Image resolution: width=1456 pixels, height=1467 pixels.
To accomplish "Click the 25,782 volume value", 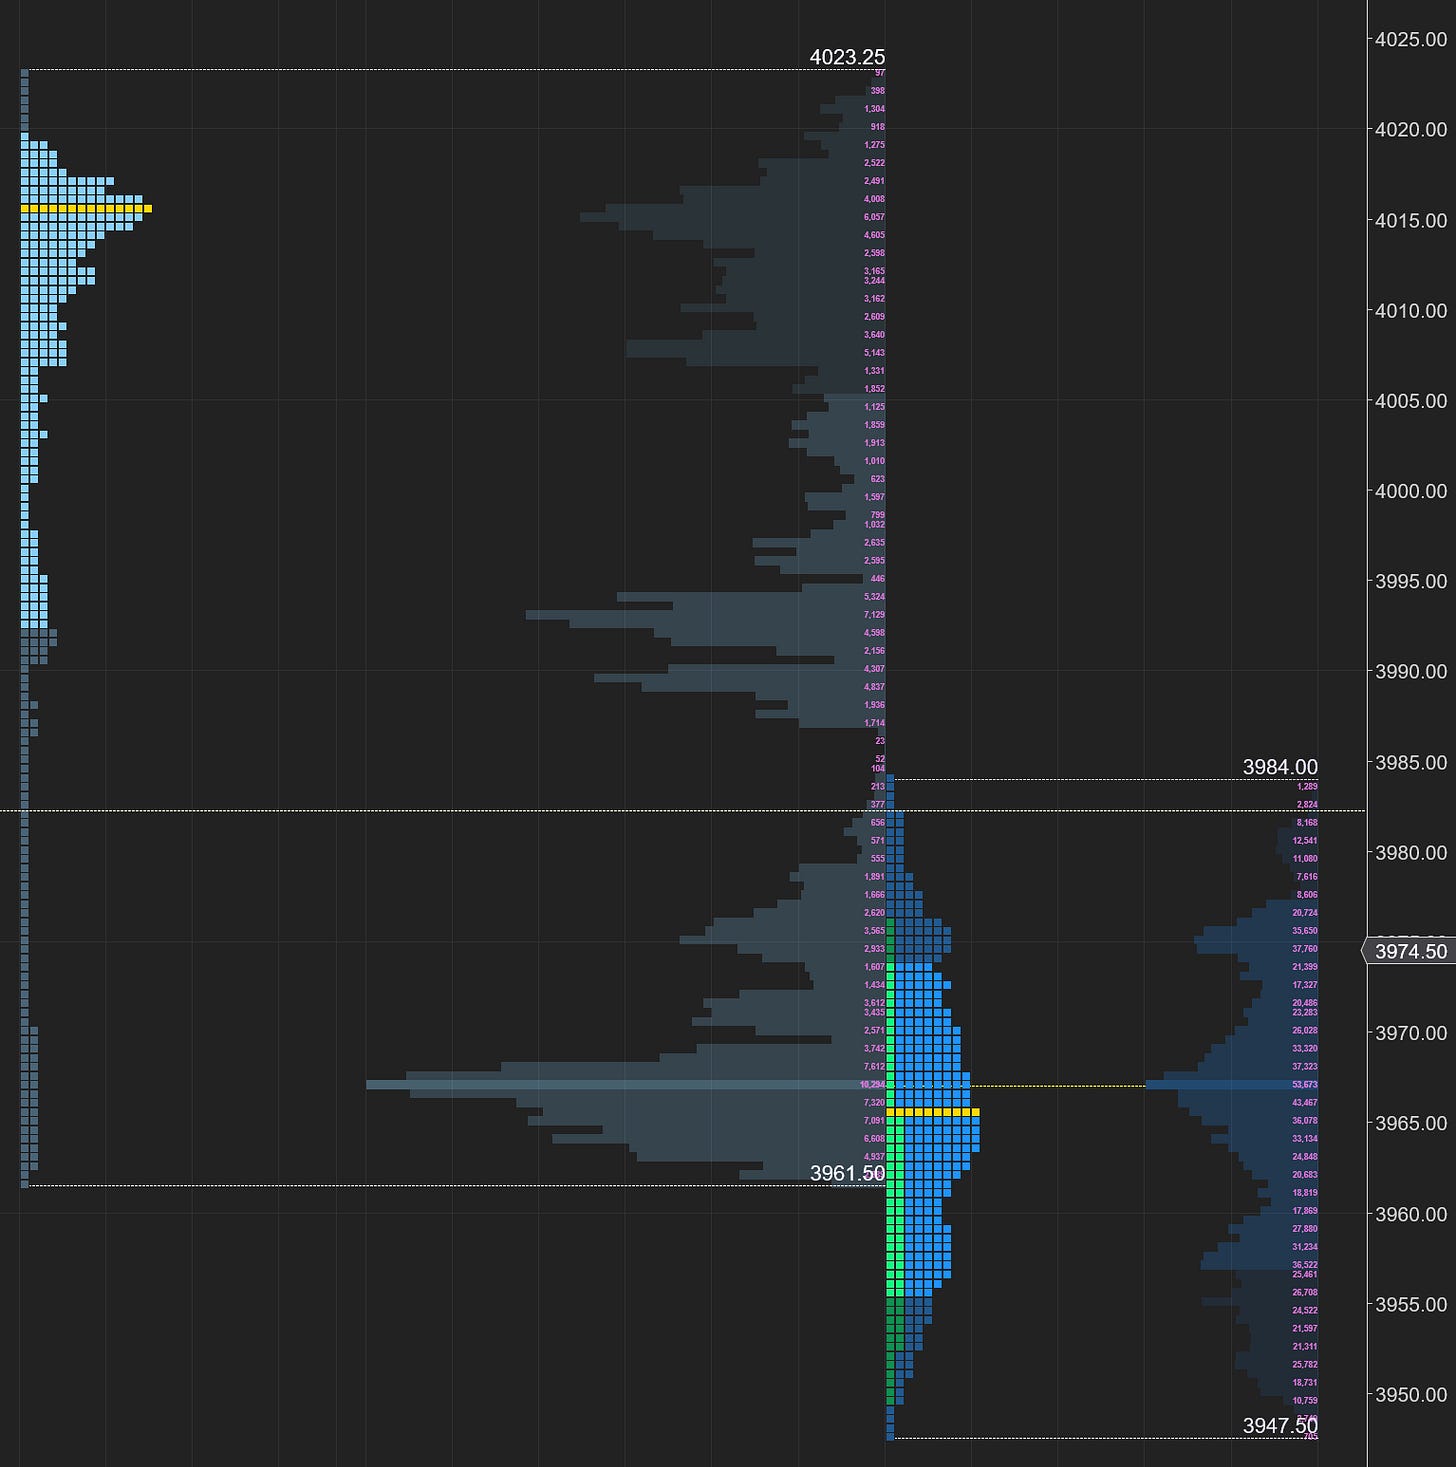I will pyautogui.click(x=1305, y=1365).
